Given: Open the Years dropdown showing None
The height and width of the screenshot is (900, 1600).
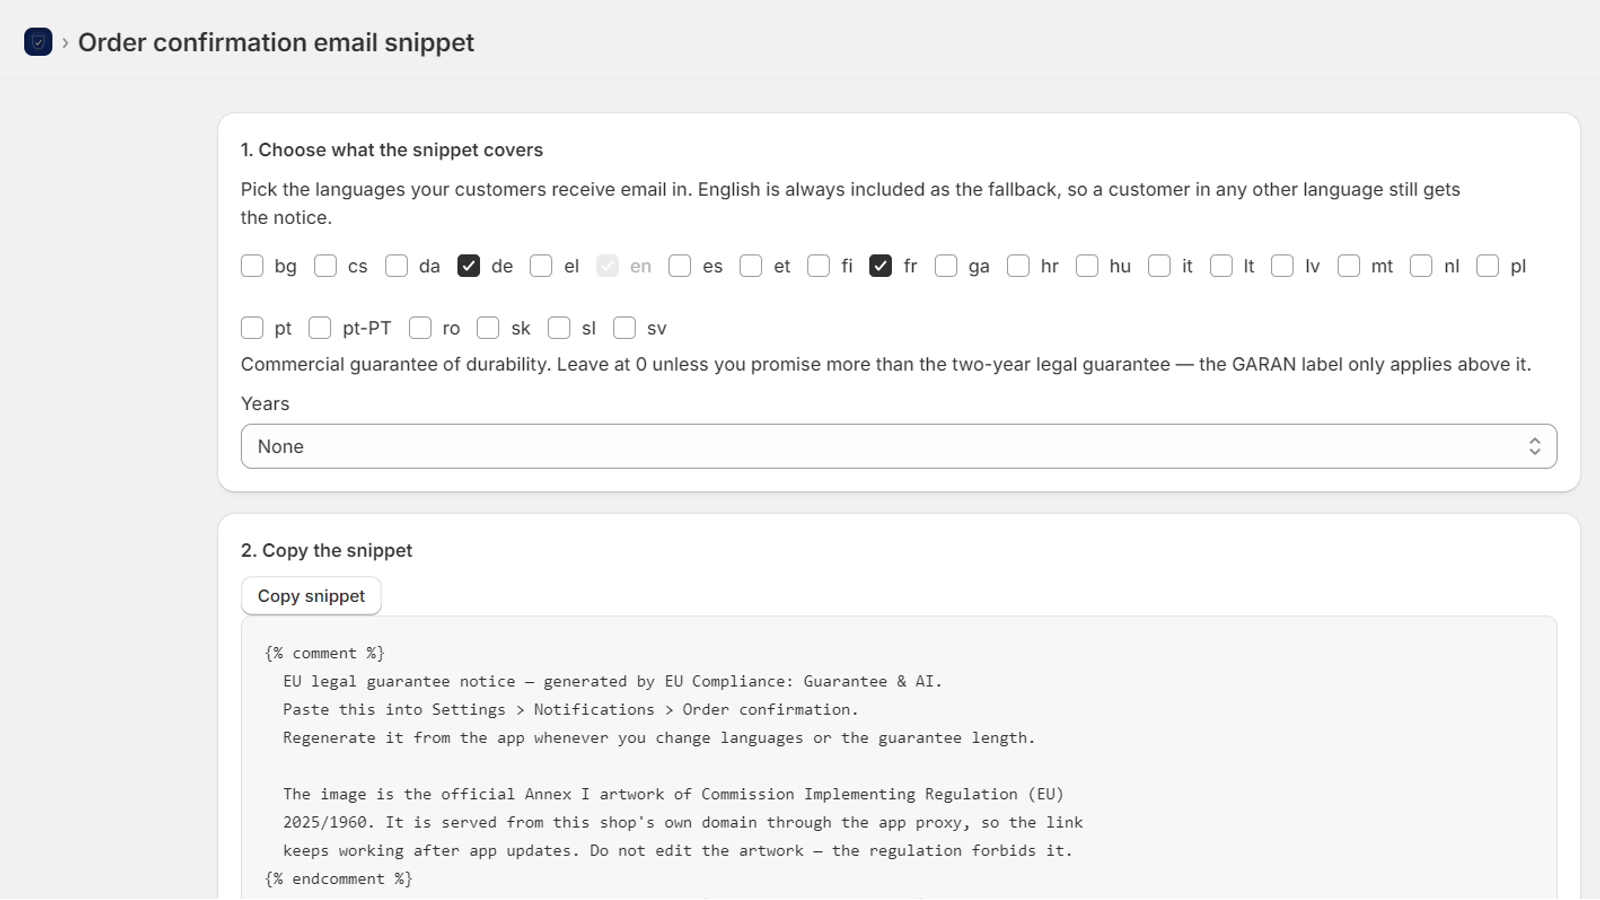Looking at the screenshot, I should 898,446.
